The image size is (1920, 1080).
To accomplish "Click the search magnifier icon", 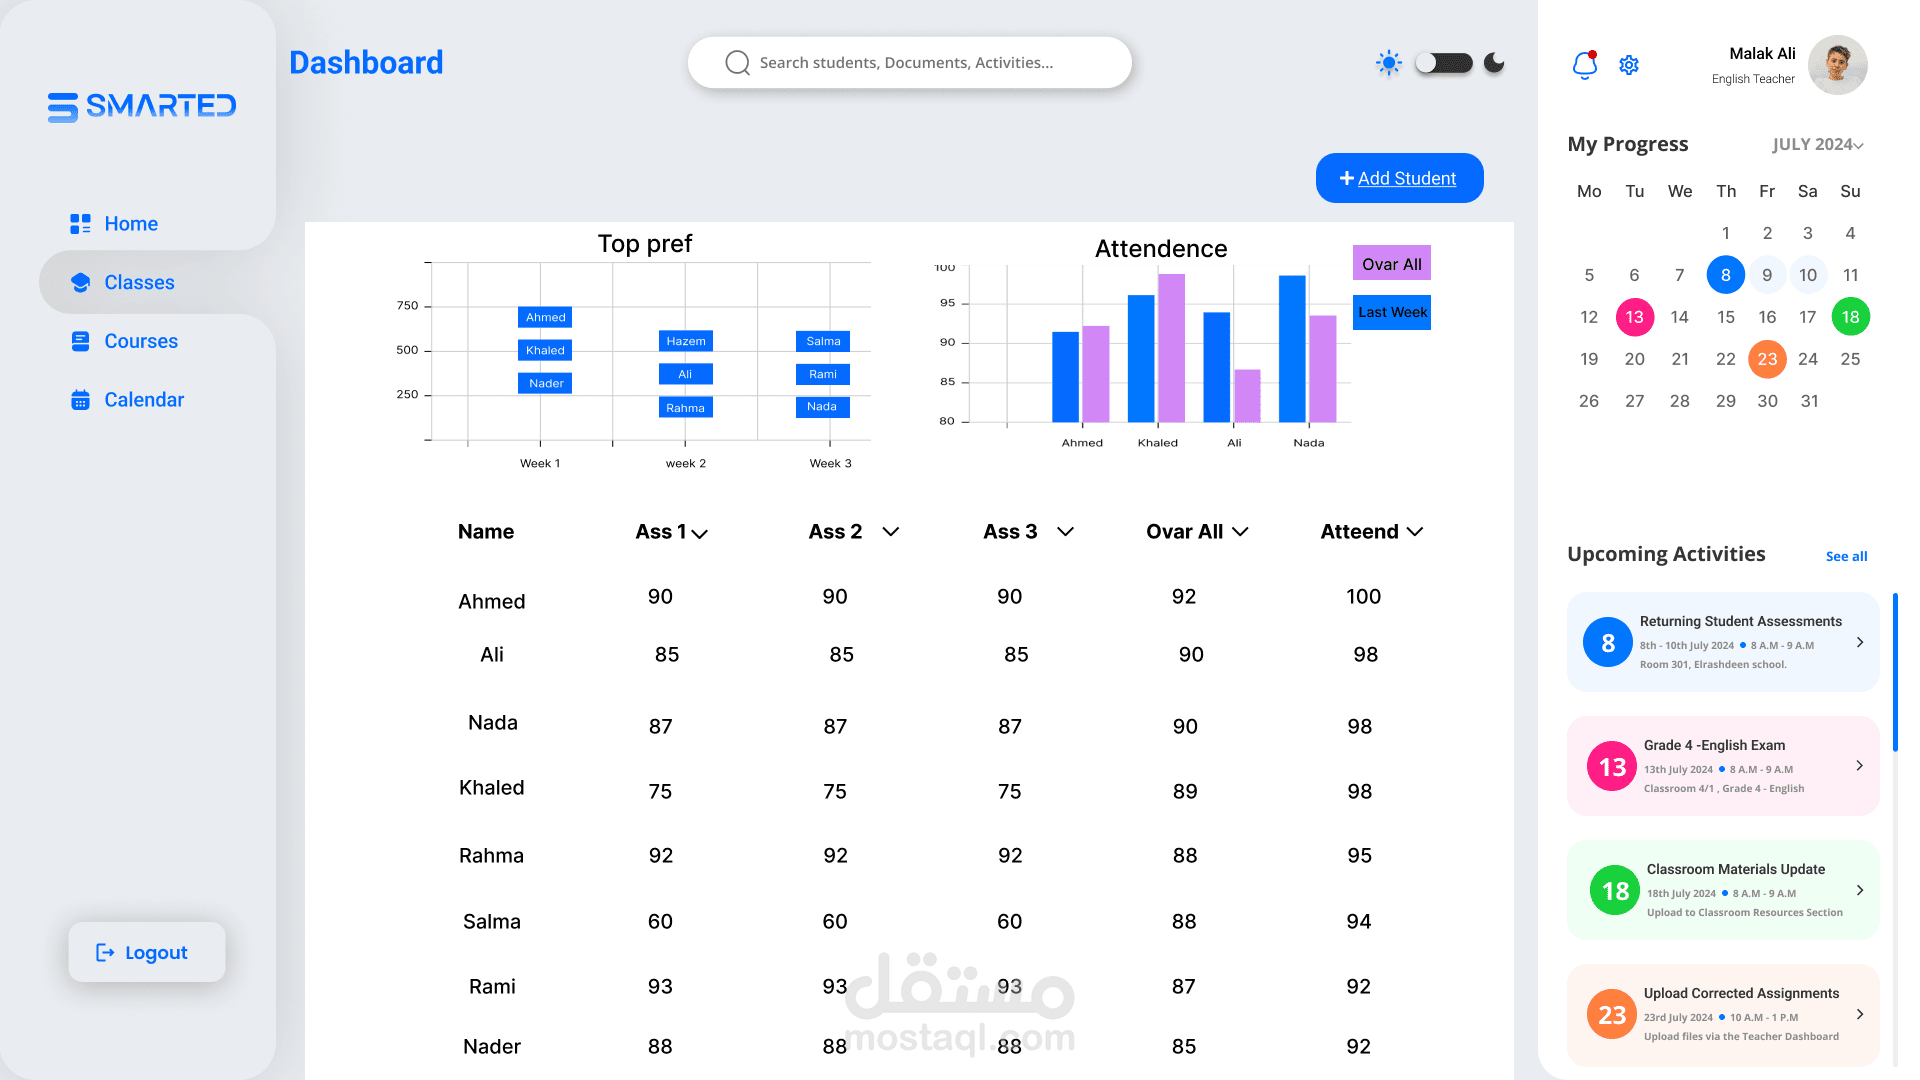I will [x=737, y=63].
